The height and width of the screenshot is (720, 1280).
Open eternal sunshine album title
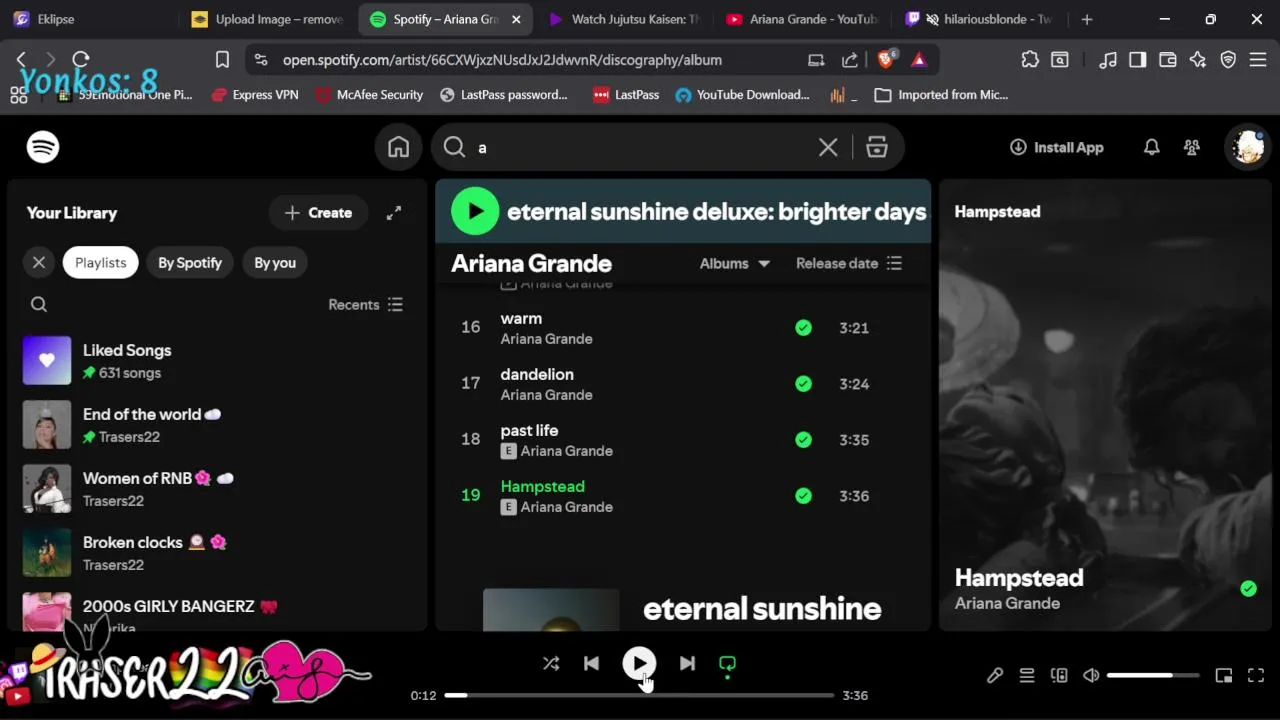(x=762, y=608)
